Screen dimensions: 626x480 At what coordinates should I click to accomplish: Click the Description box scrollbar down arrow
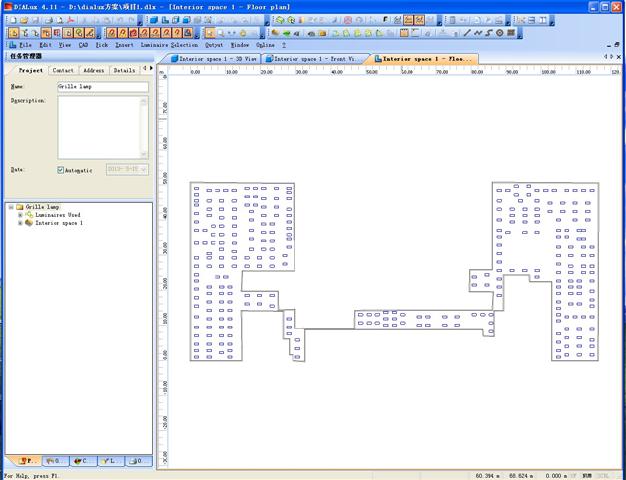[x=144, y=154]
